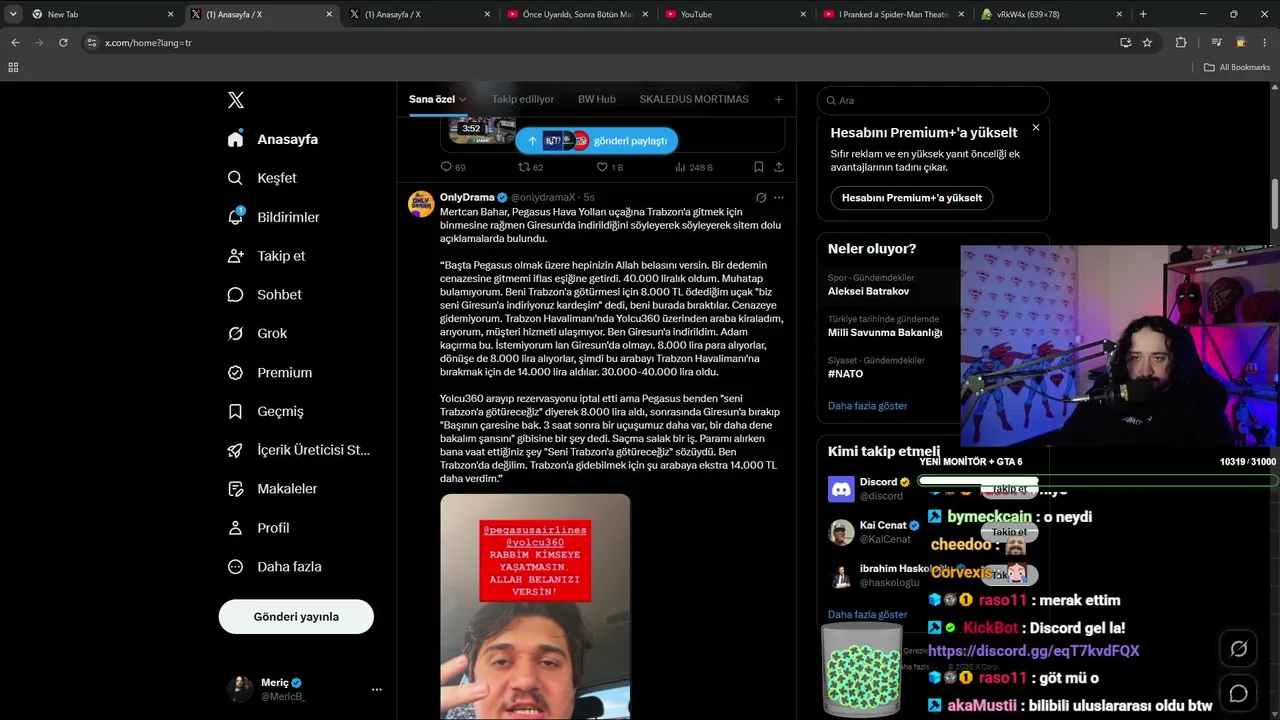Image resolution: width=1280 pixels, height=720 pixels.
Task: Reload the current page
Action: coord(63,43)
